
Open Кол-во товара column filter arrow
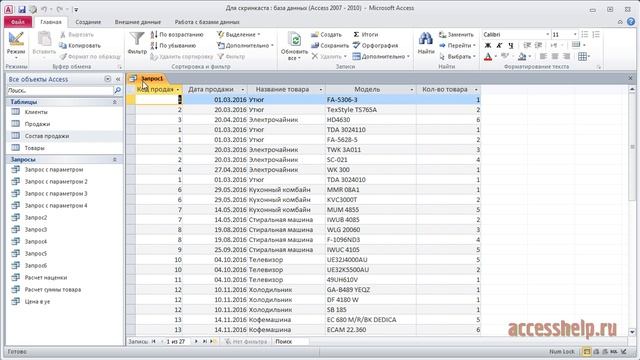tap(476, 89)
